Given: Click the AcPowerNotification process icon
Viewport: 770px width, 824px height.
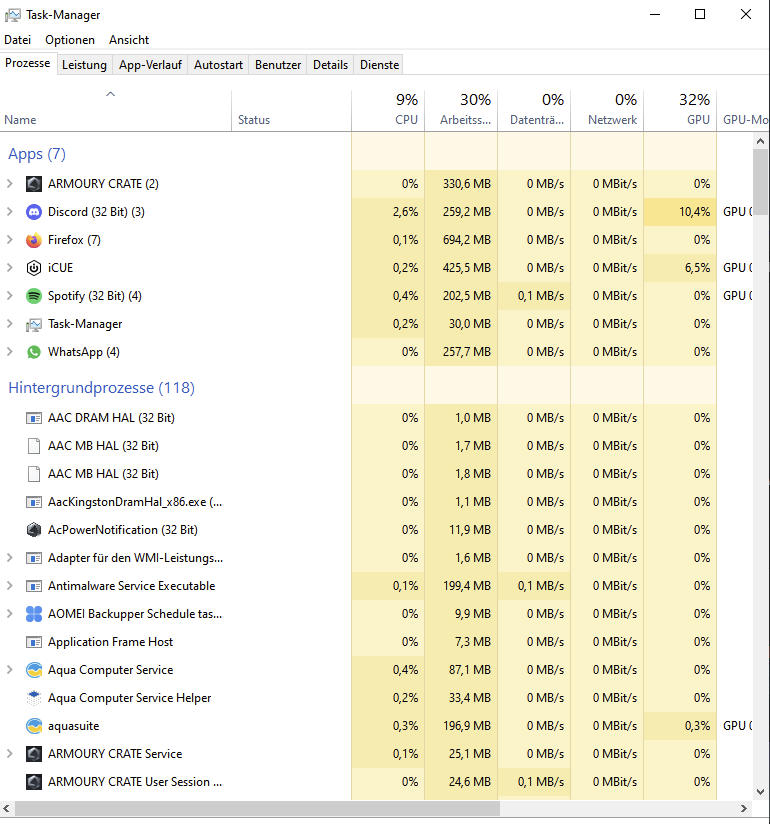Looking at the screenshot, I should (34, 530).
